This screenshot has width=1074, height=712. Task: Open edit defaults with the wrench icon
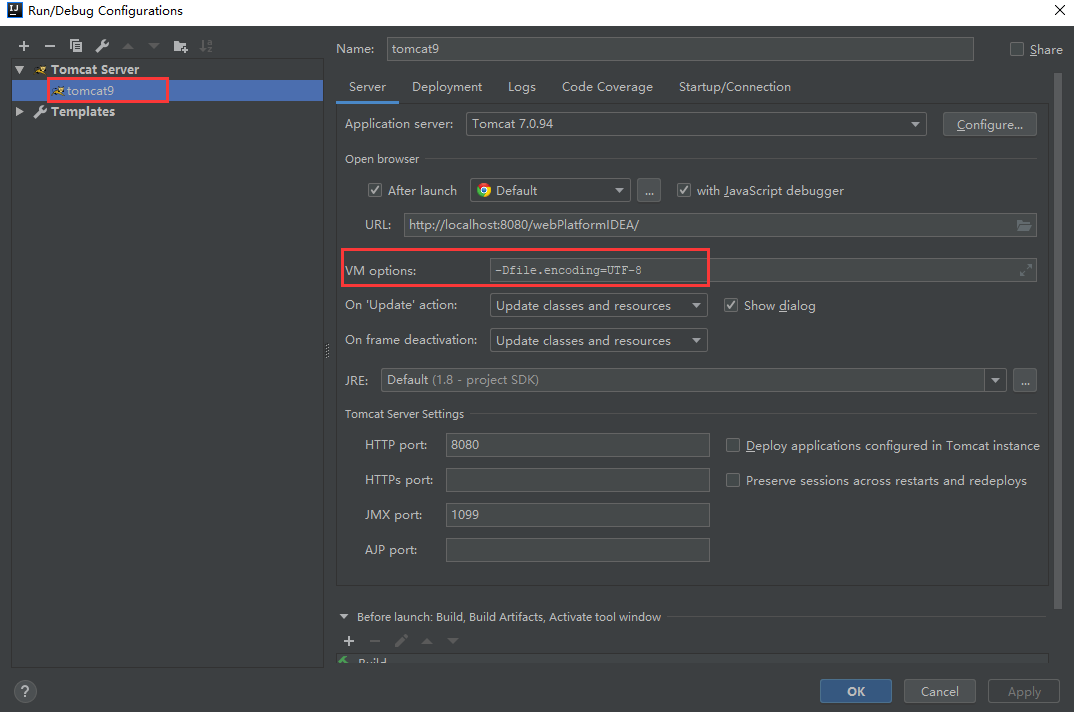click(102, 46)
